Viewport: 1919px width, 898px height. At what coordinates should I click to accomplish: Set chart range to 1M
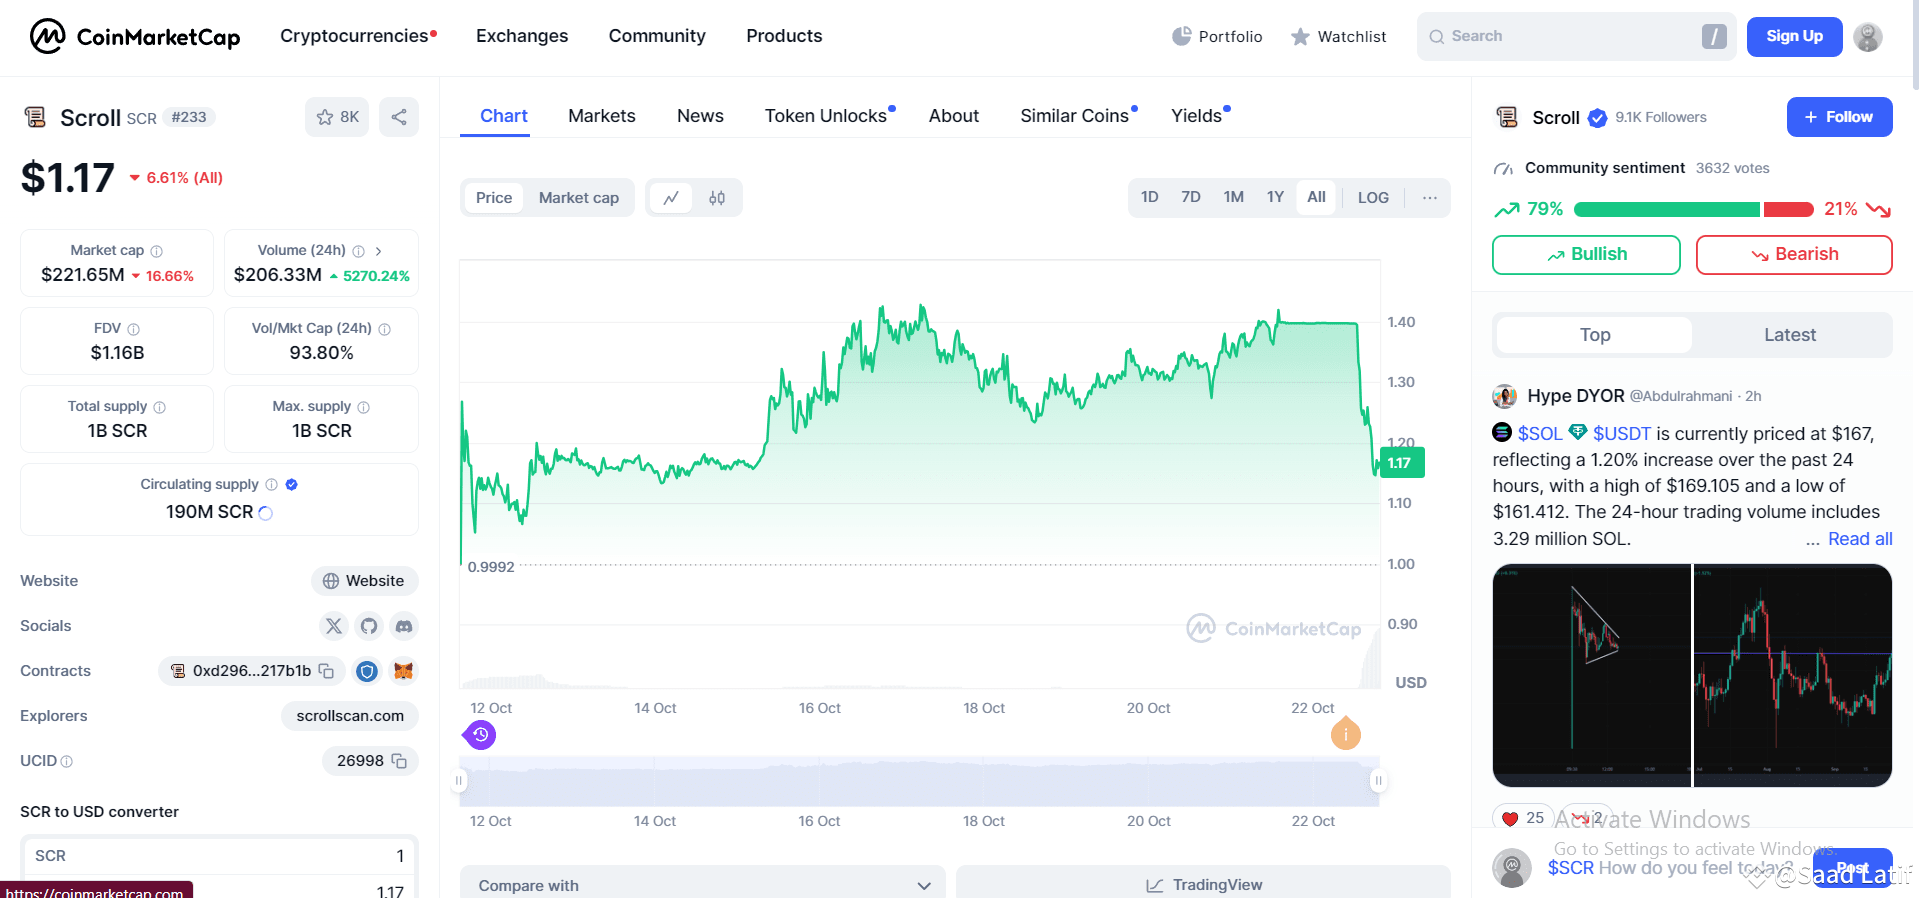point(1234,198)
